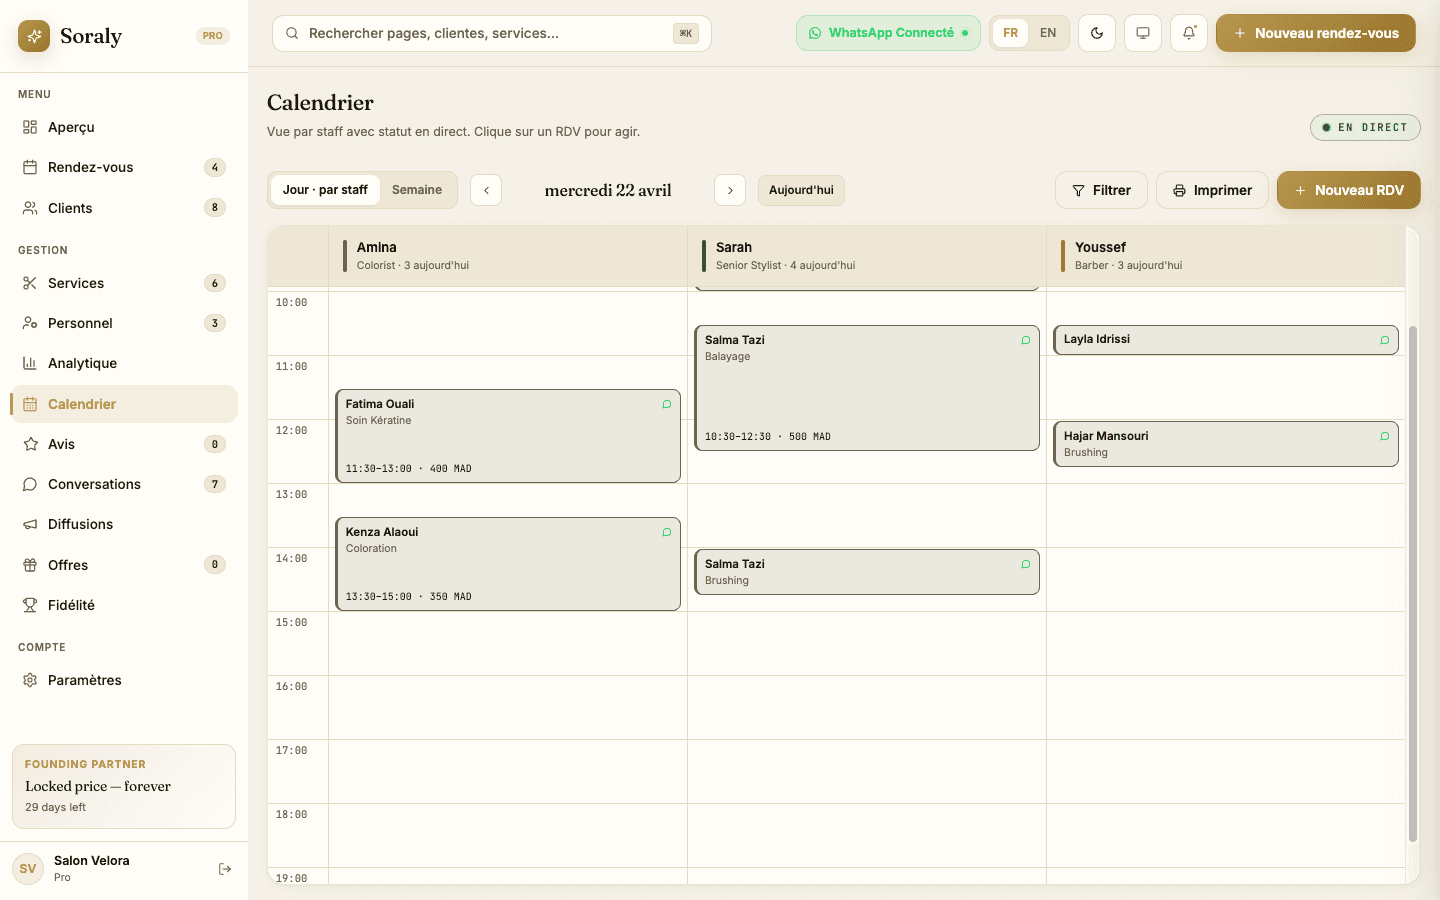Toggle dark mode with the moon icon
This screenshot has width=1440, height=900.
click(x=1096, y=33)
